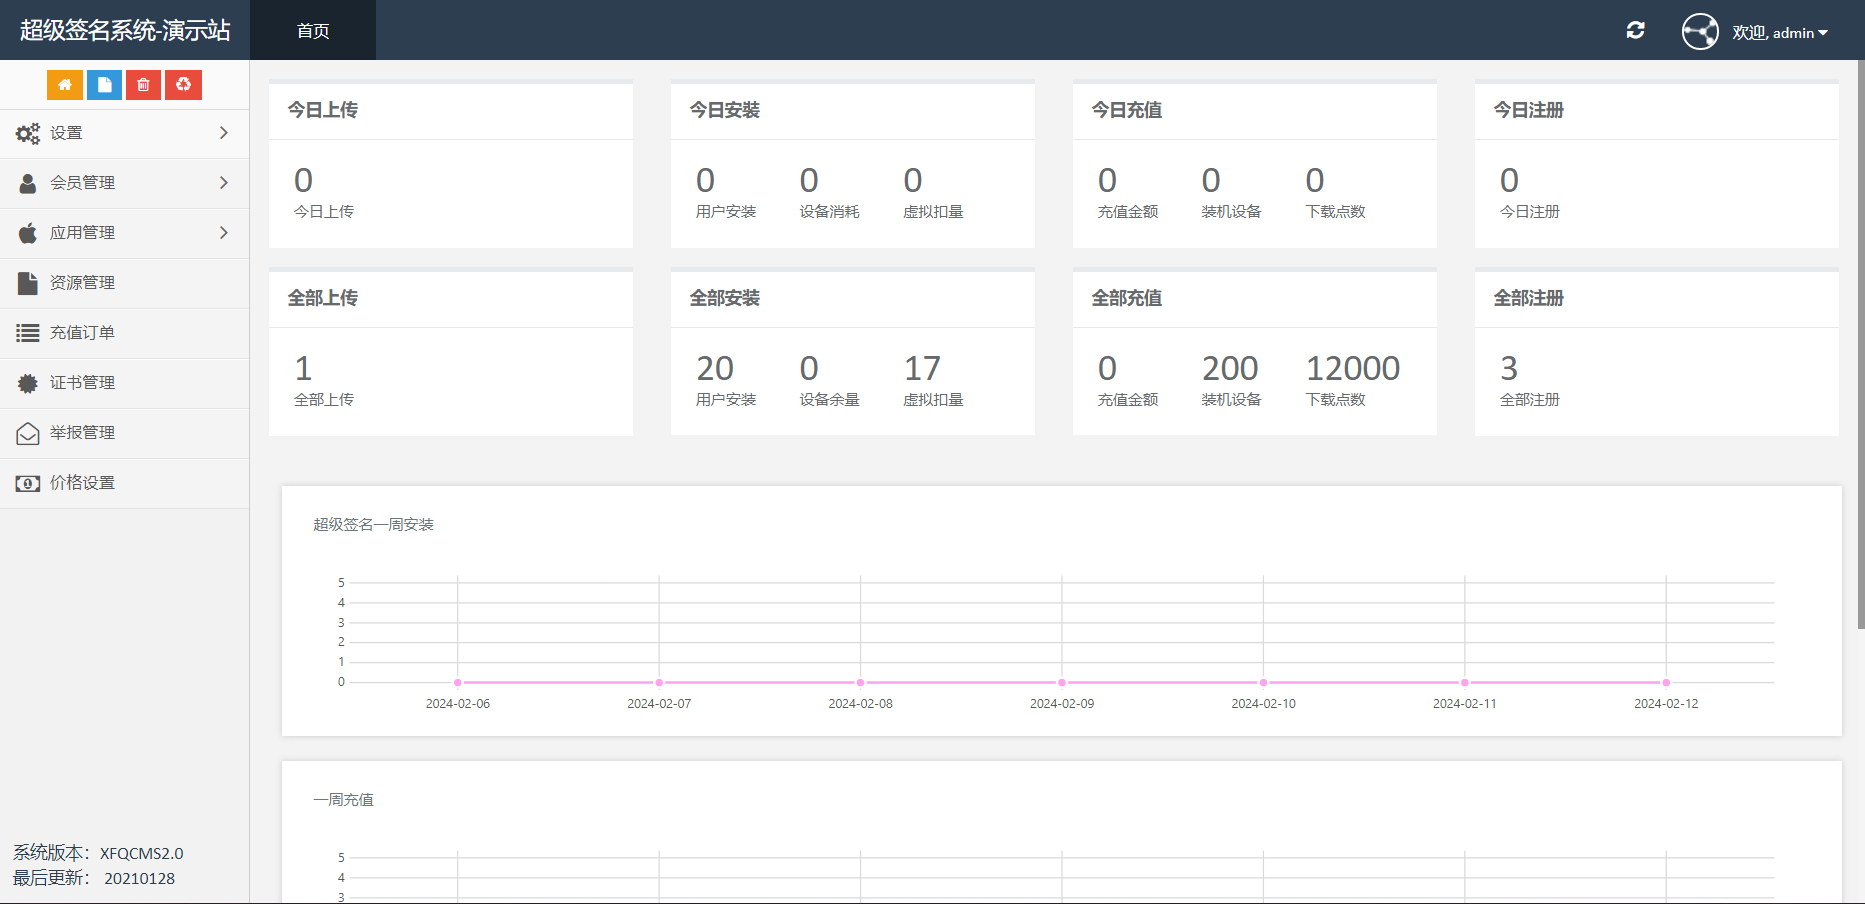
Task: Open 资源管理 in the sidebar
Action: tap(124, 283)
